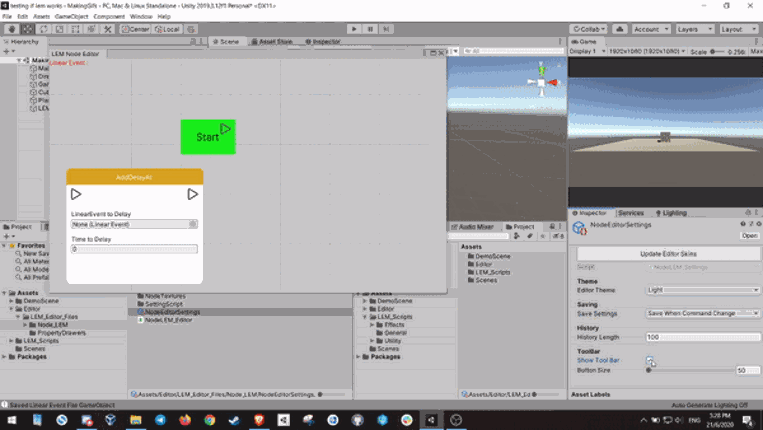Image resolution: width=763 pixels, height=430 pixels.
Task: Open the cloud services icon
Action: [619, 29]
